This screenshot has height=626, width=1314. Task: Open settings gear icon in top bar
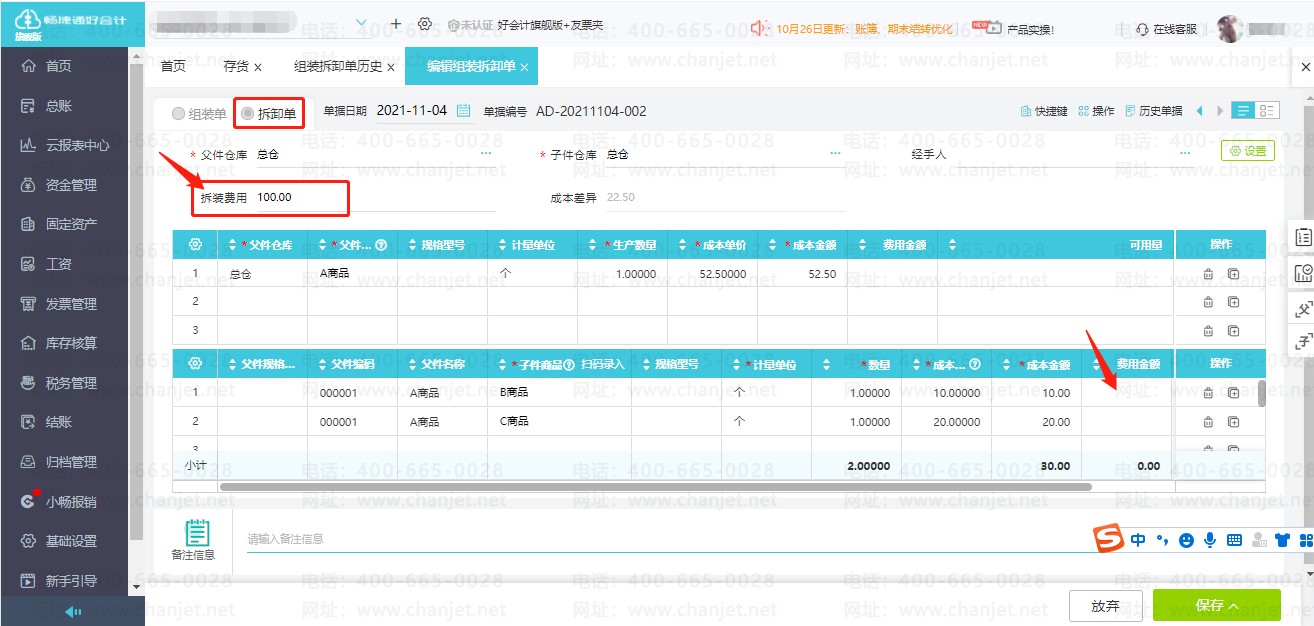(x=425, y=24)
